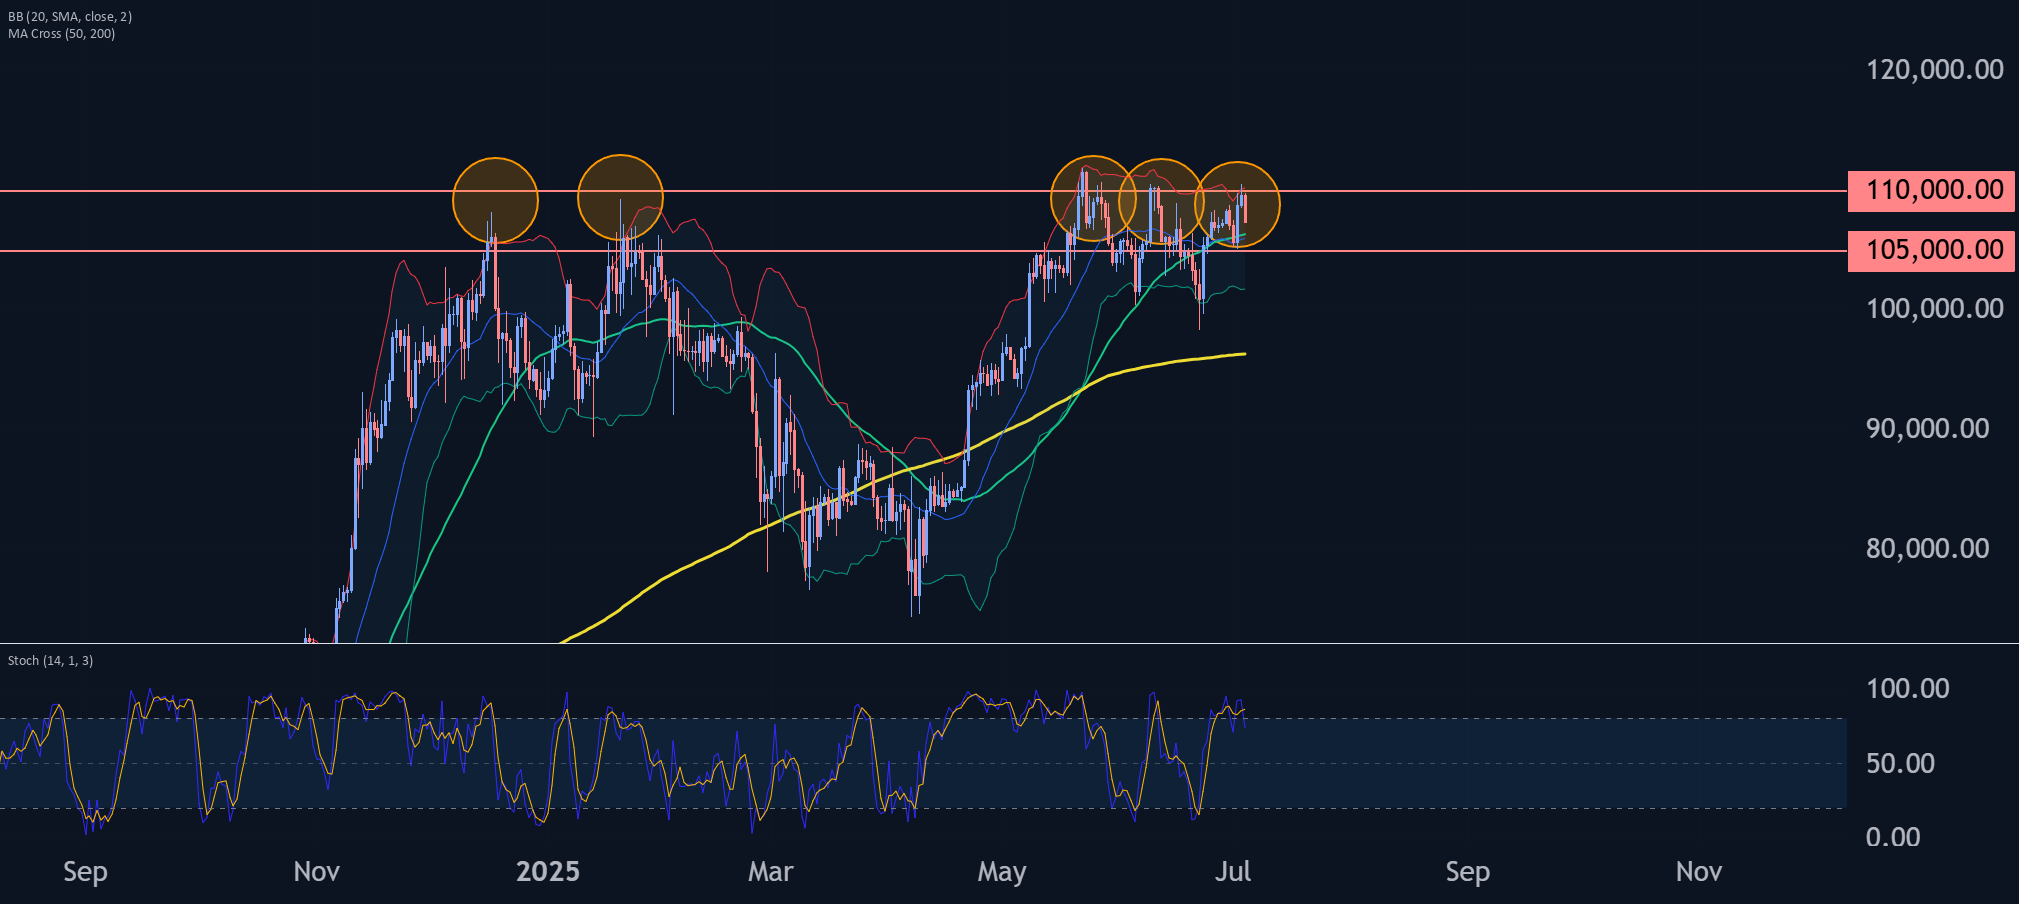The width and height of the screenshot is (2019, 904).
Task: Click the rightmost orange circle near July
Action: (x=1238, y=205)
